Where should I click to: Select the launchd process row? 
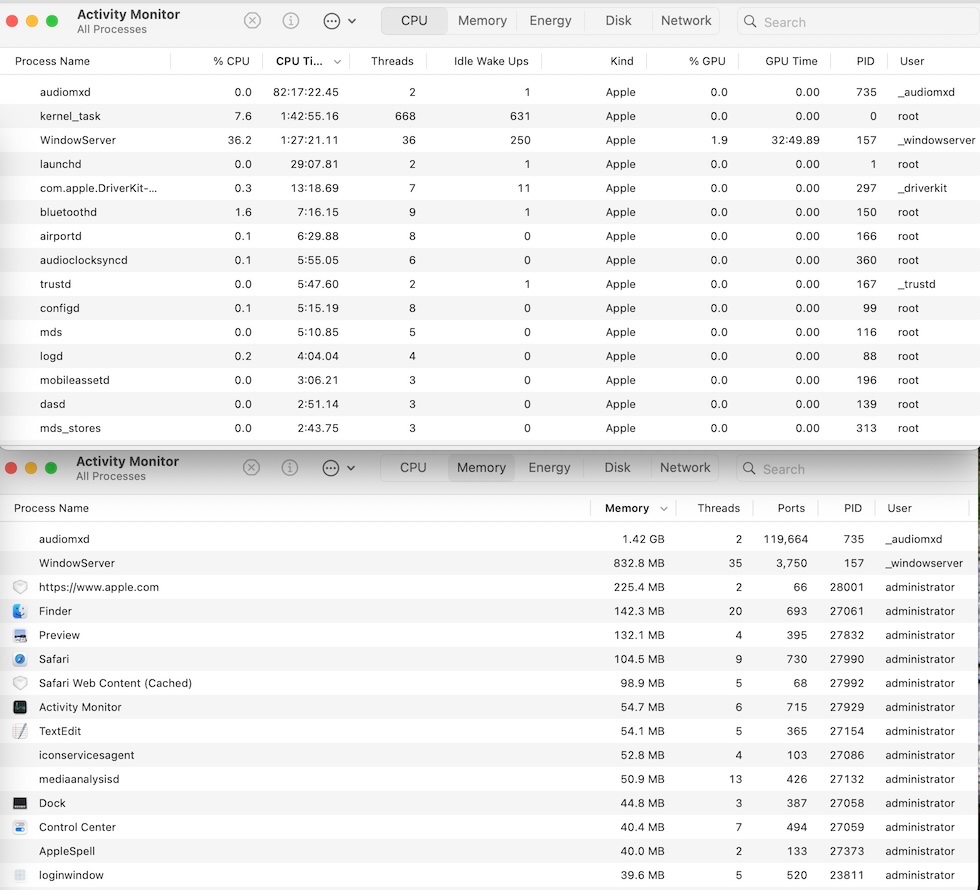point(490,164)
